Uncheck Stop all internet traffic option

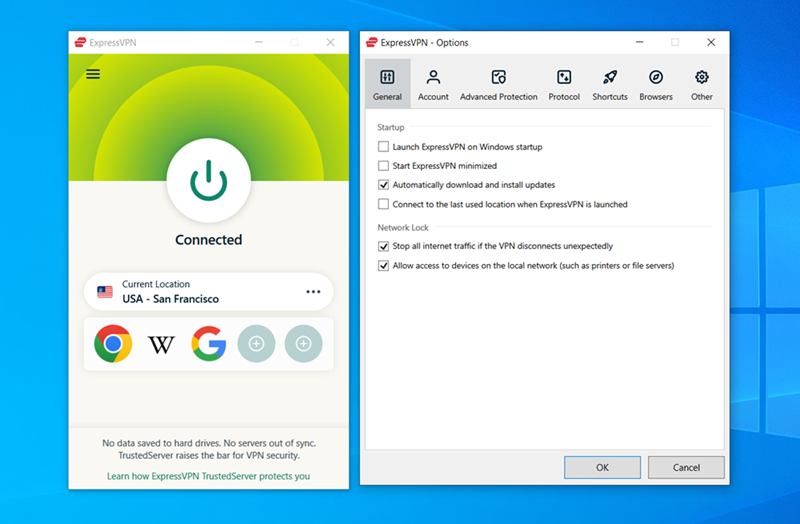tap(383, 246)
